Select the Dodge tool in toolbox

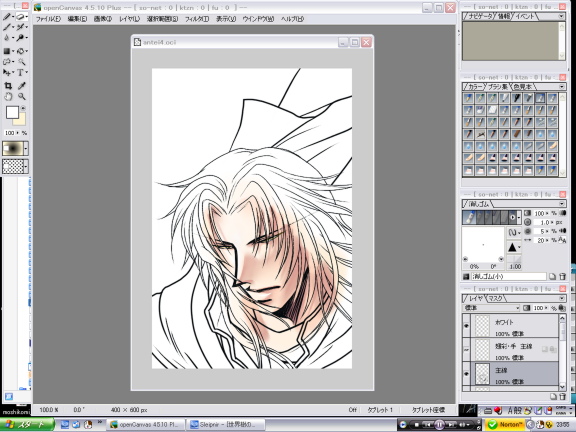[x=20, y=37]
